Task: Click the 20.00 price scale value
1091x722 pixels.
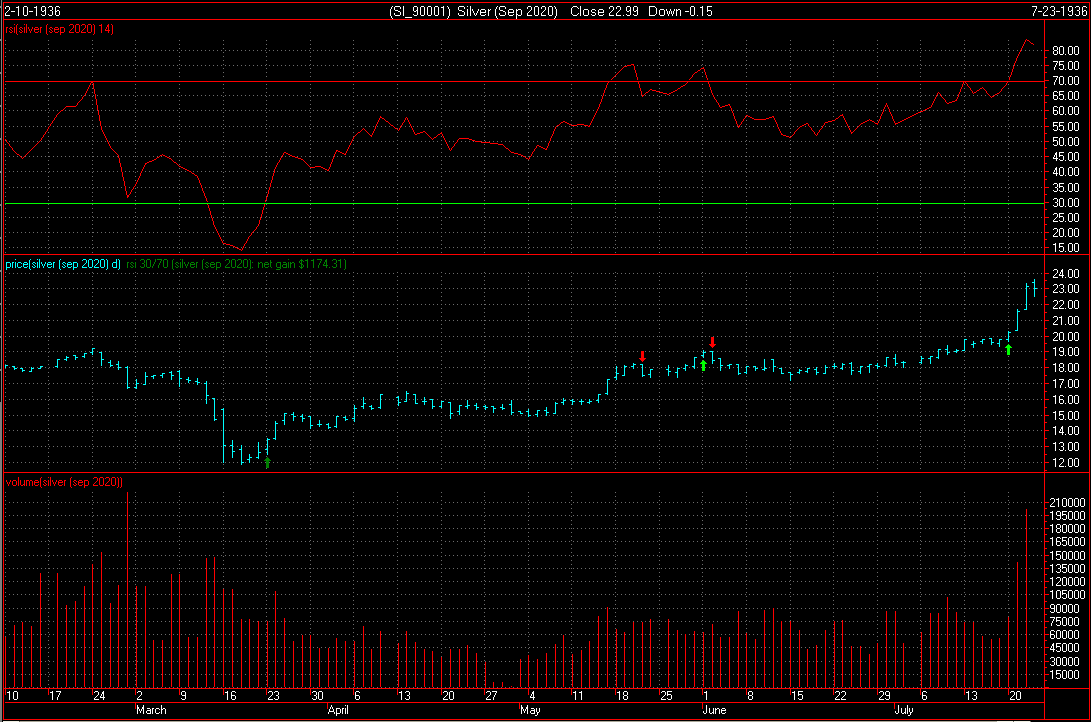Action: coord(1065,337)
